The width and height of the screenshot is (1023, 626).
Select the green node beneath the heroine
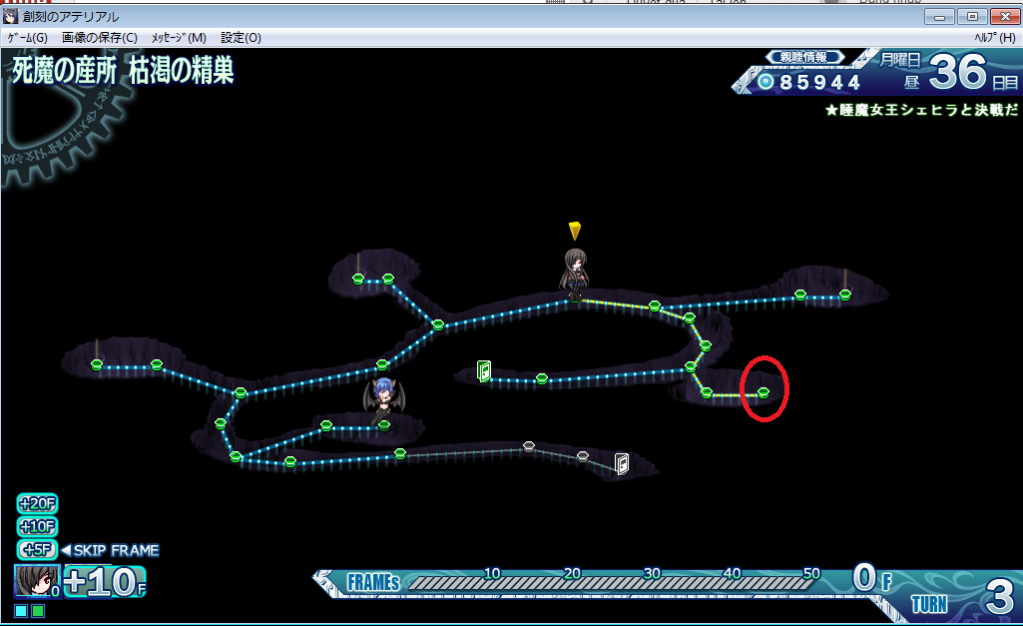pos(575,298)
